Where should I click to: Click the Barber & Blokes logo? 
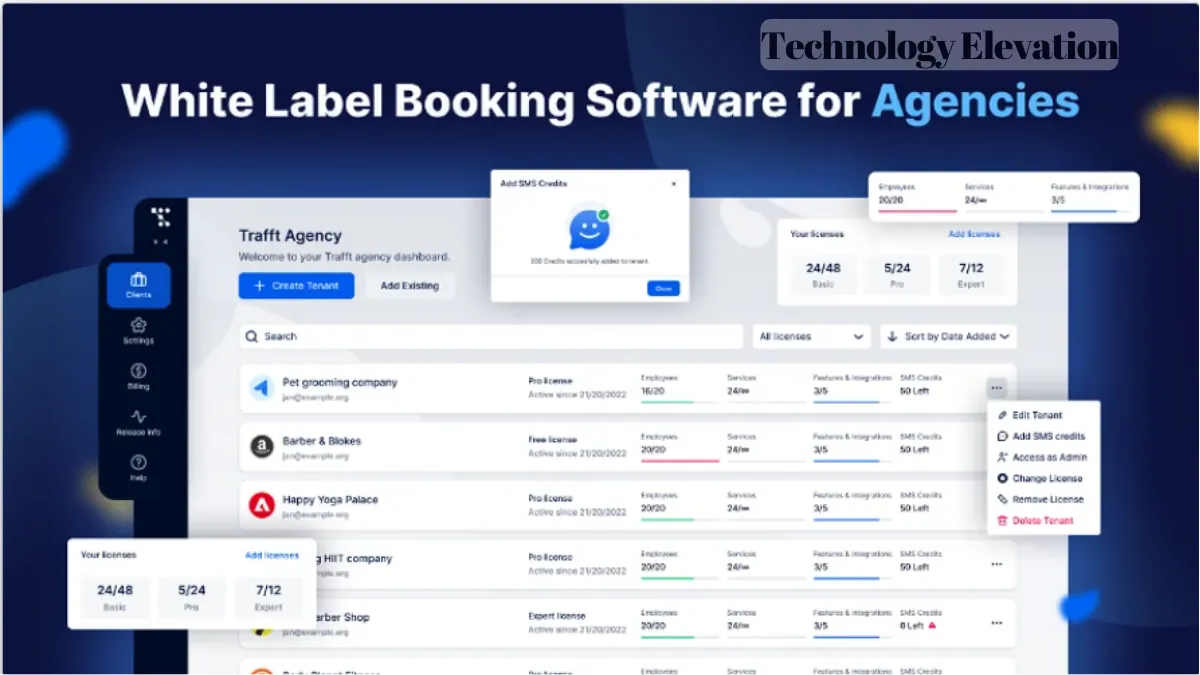point(261,447)
